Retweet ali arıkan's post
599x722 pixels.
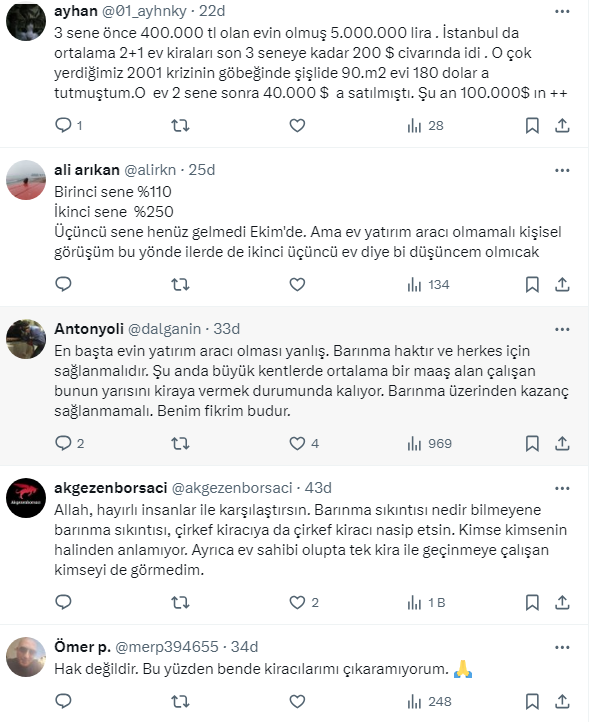[x=180, y=285]
